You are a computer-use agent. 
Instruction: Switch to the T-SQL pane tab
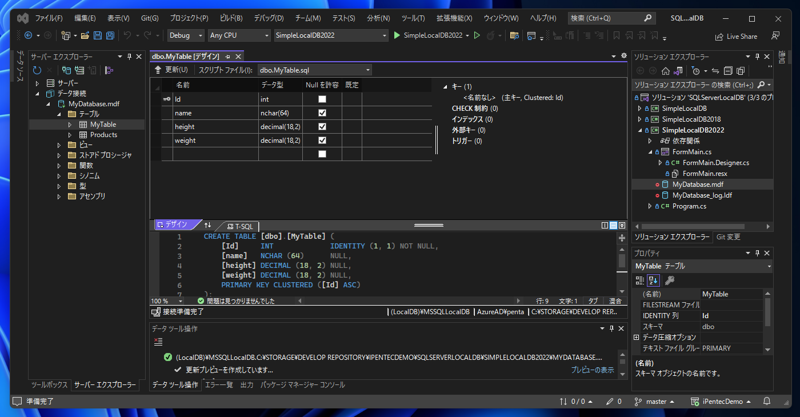(x=240, y=226)
